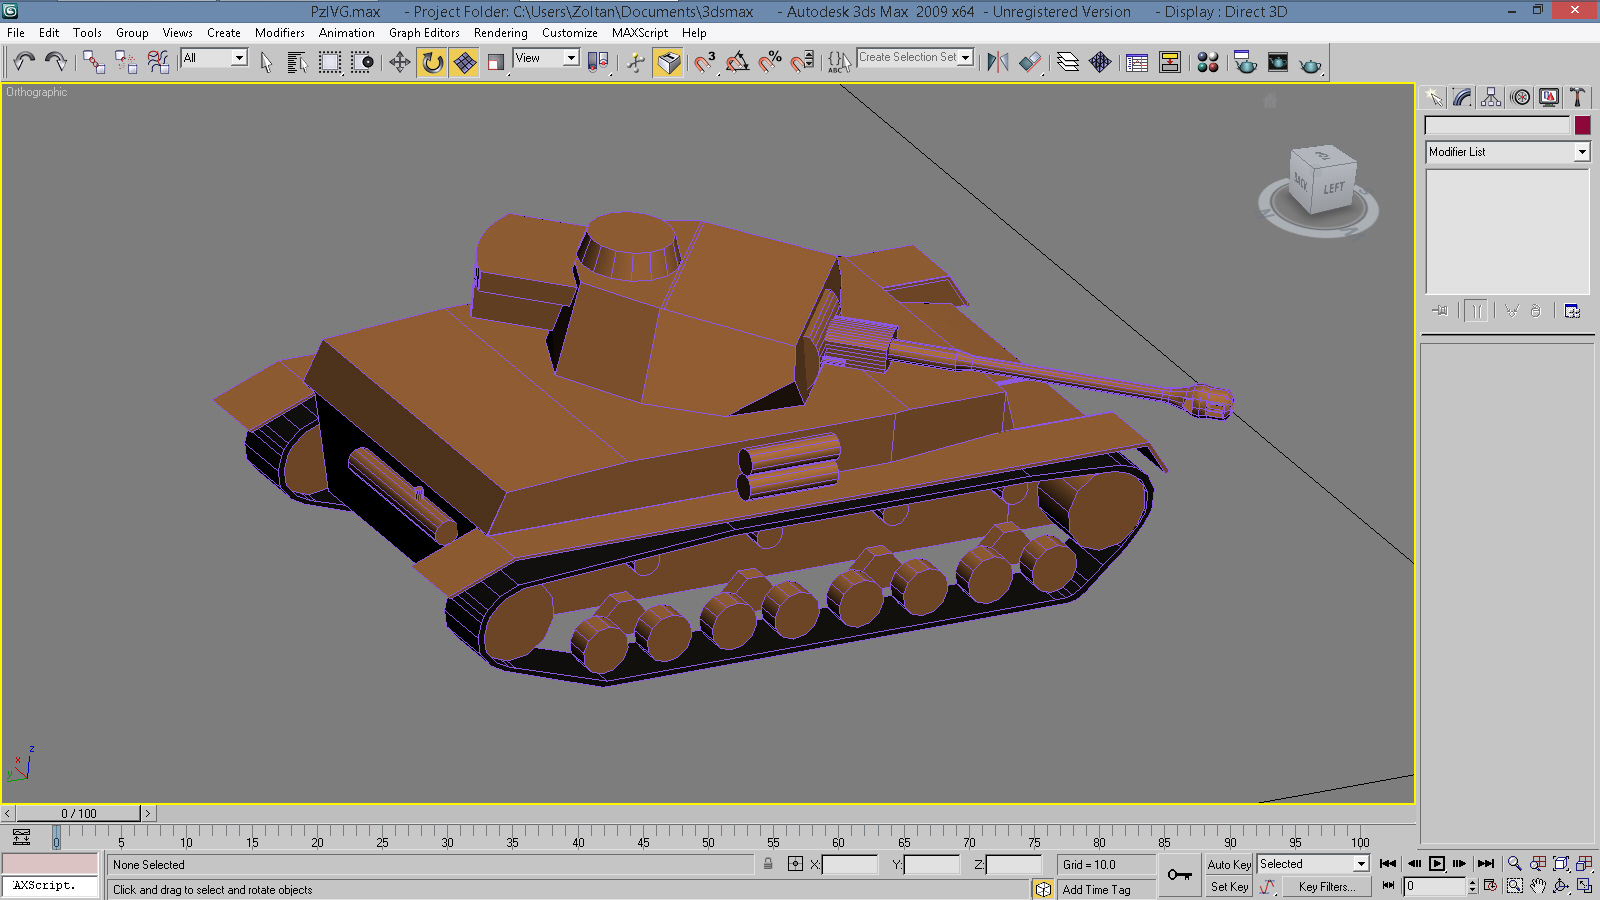Toggle Window/Crossing selection mode
The height and width of the screenshot is (900, 1600).
pyautogui.click(x=362, y=62)
